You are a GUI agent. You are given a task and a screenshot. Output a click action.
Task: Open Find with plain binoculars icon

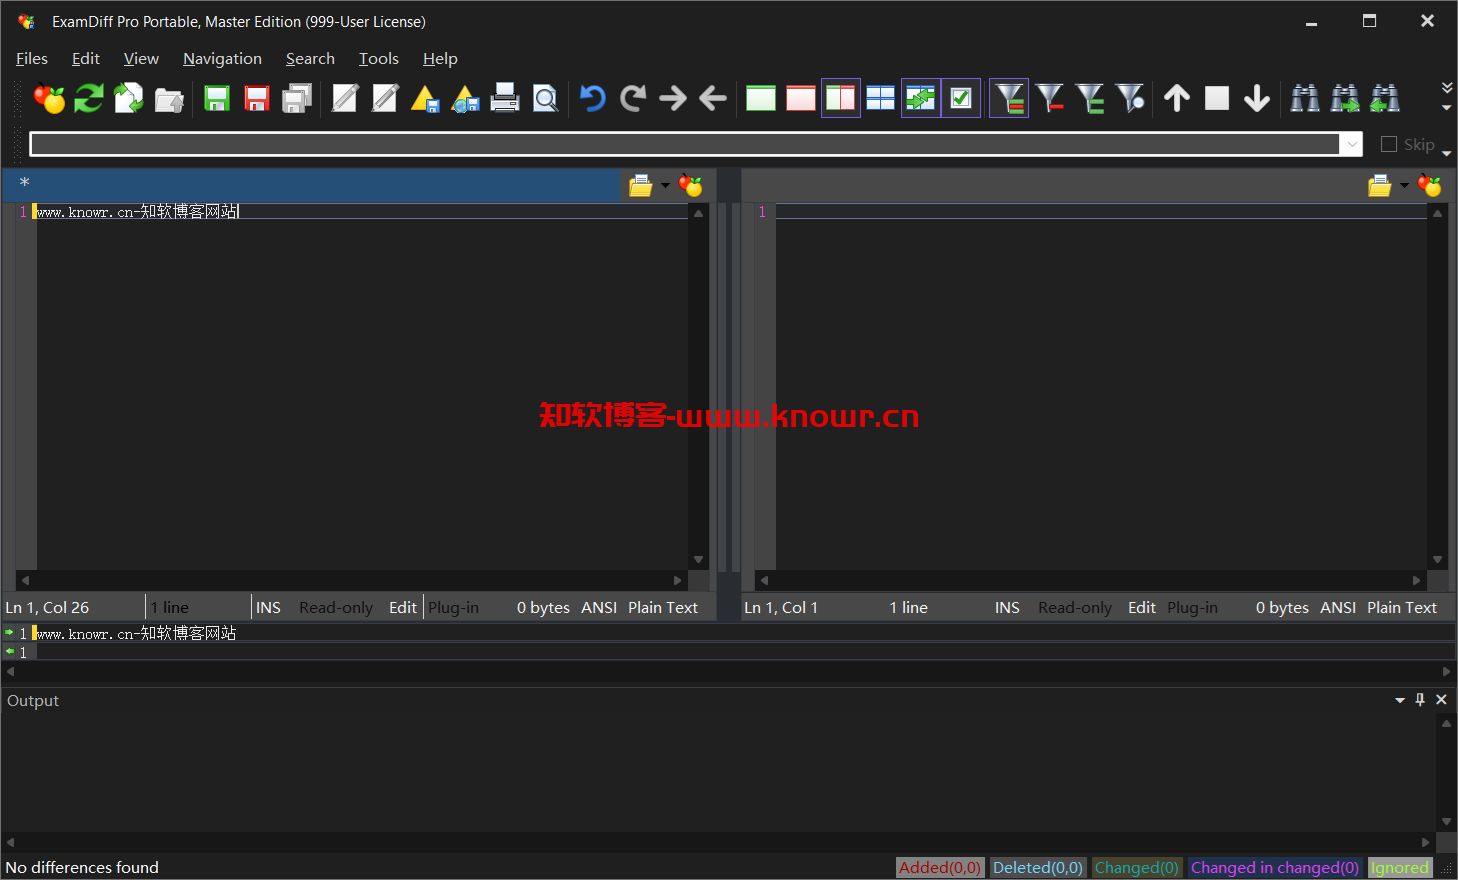coord(1305,98)
